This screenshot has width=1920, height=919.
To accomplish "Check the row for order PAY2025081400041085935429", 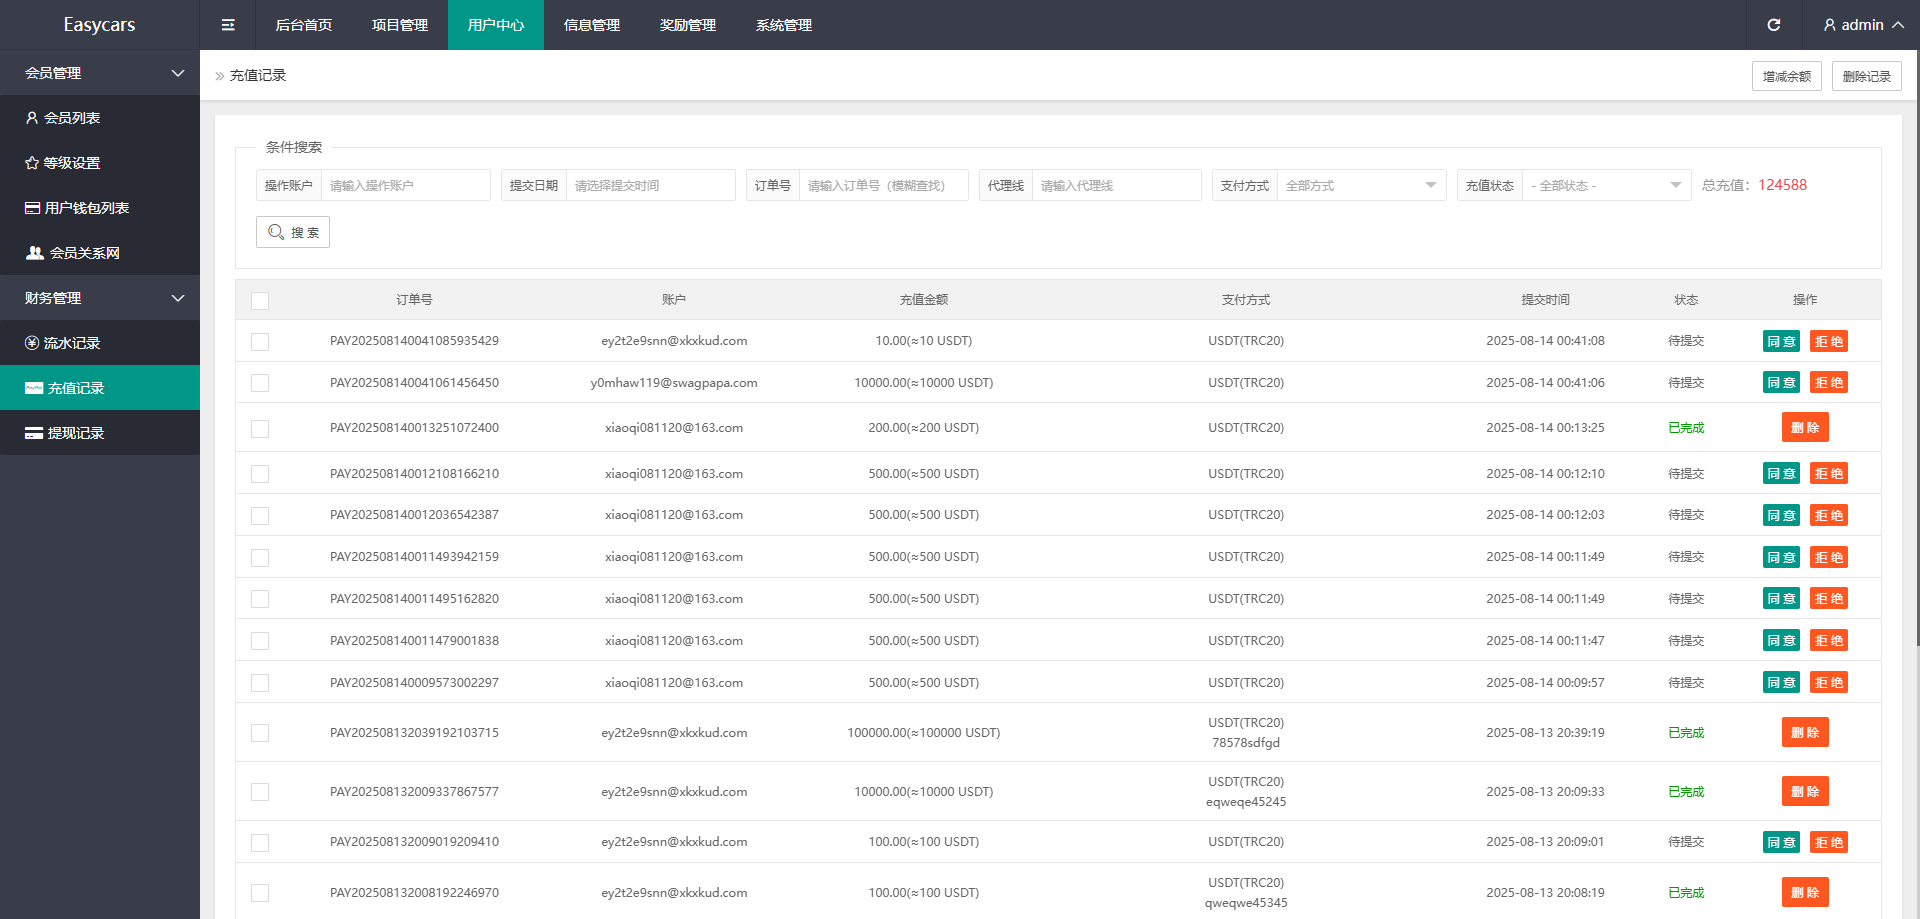I will (260, 342).
